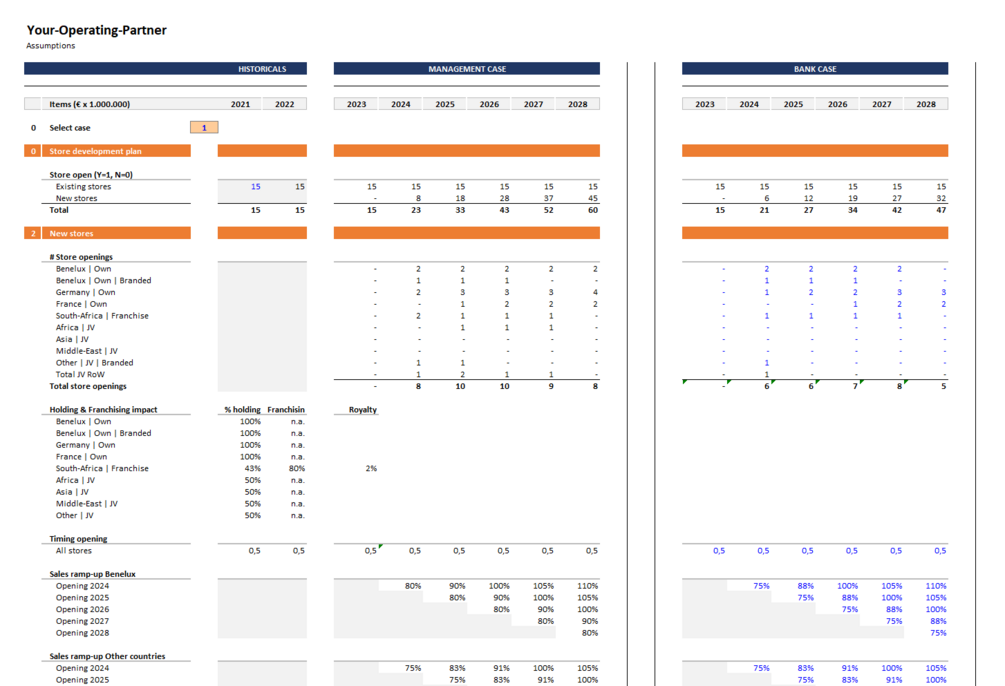
Task: Select the Your-Operating-Partner title cell
Action: (x=97, y=30)
